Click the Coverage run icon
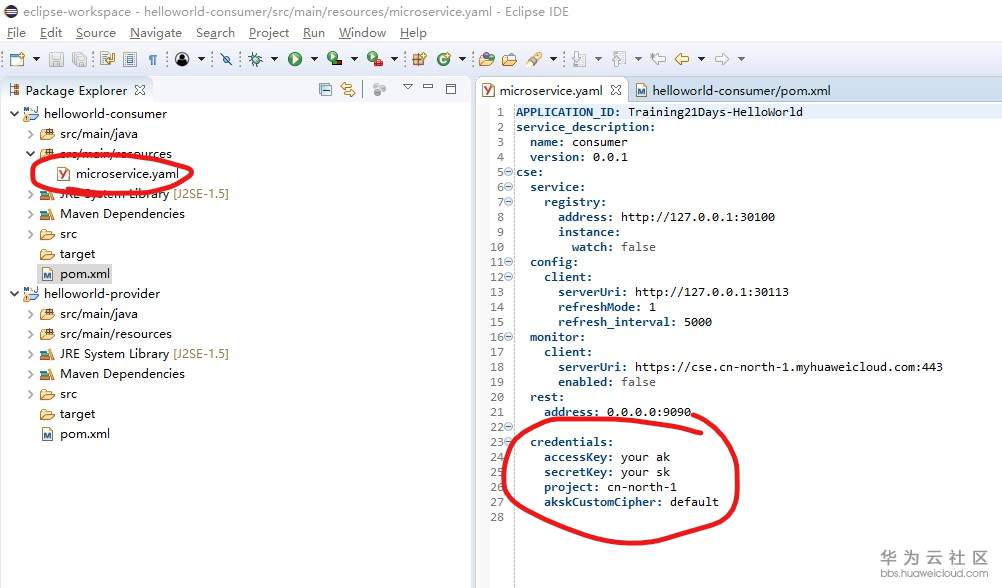Image resolution: width=1002 pixels, height=588 pixels. click(x=334, y=59)
